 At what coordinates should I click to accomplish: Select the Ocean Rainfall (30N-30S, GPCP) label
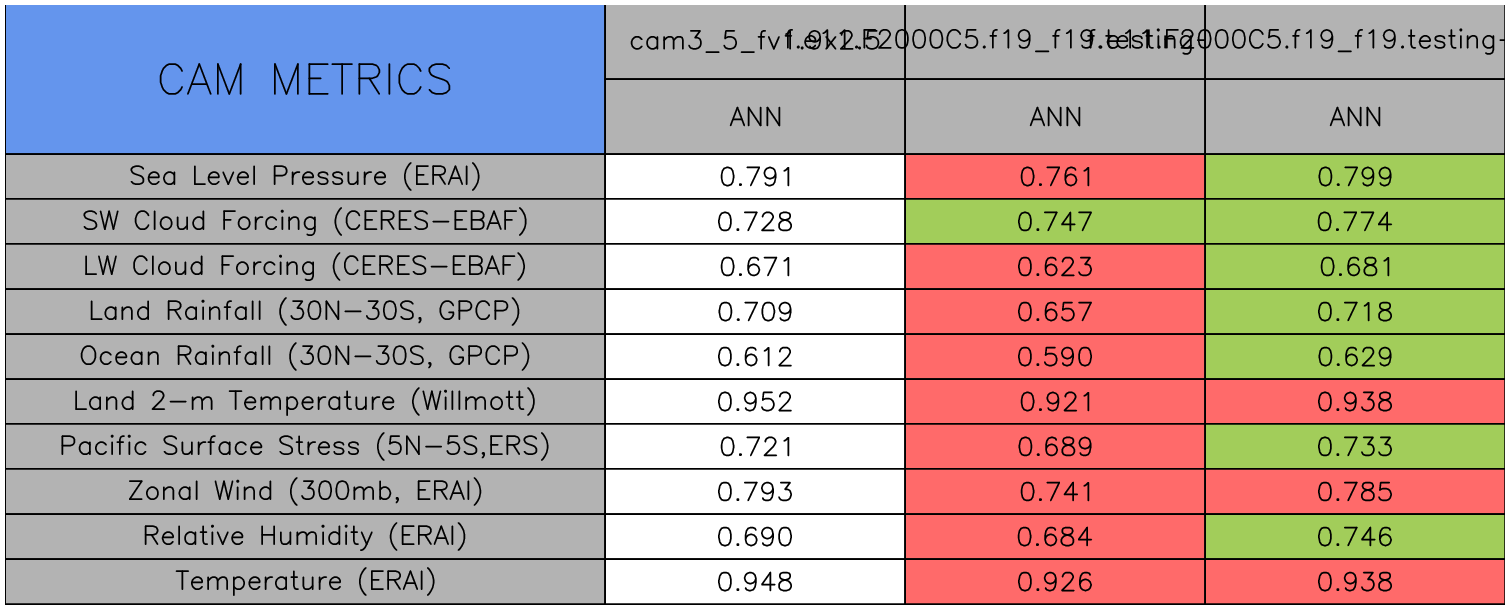click(x=305, y=357)
